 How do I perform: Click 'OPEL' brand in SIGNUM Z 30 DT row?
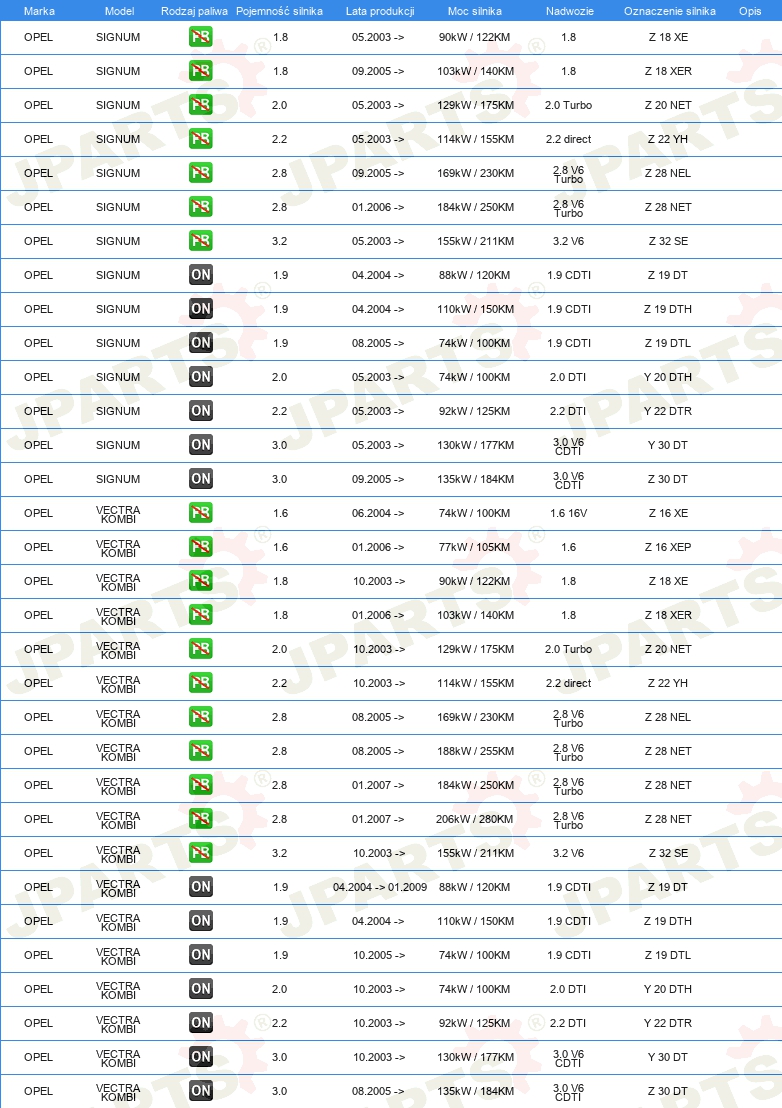tap(38, 478)
